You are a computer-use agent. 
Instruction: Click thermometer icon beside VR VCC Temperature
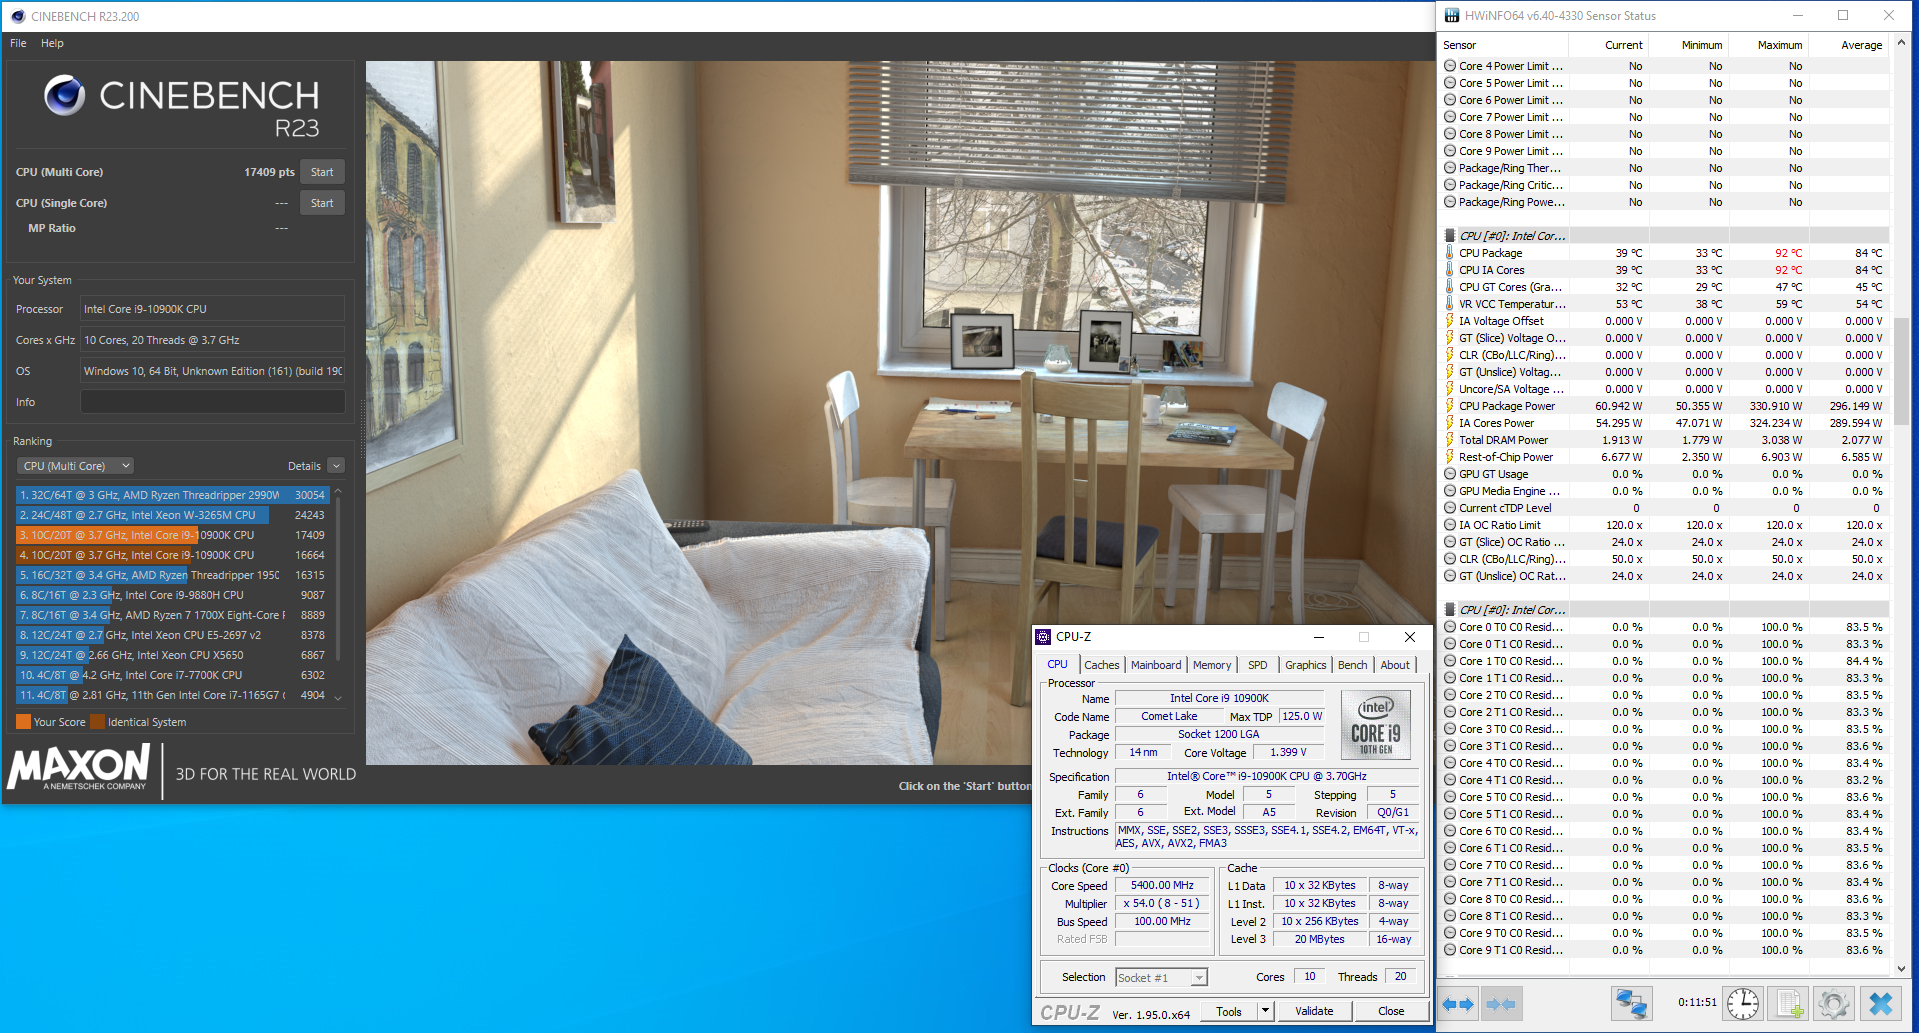1449,304
